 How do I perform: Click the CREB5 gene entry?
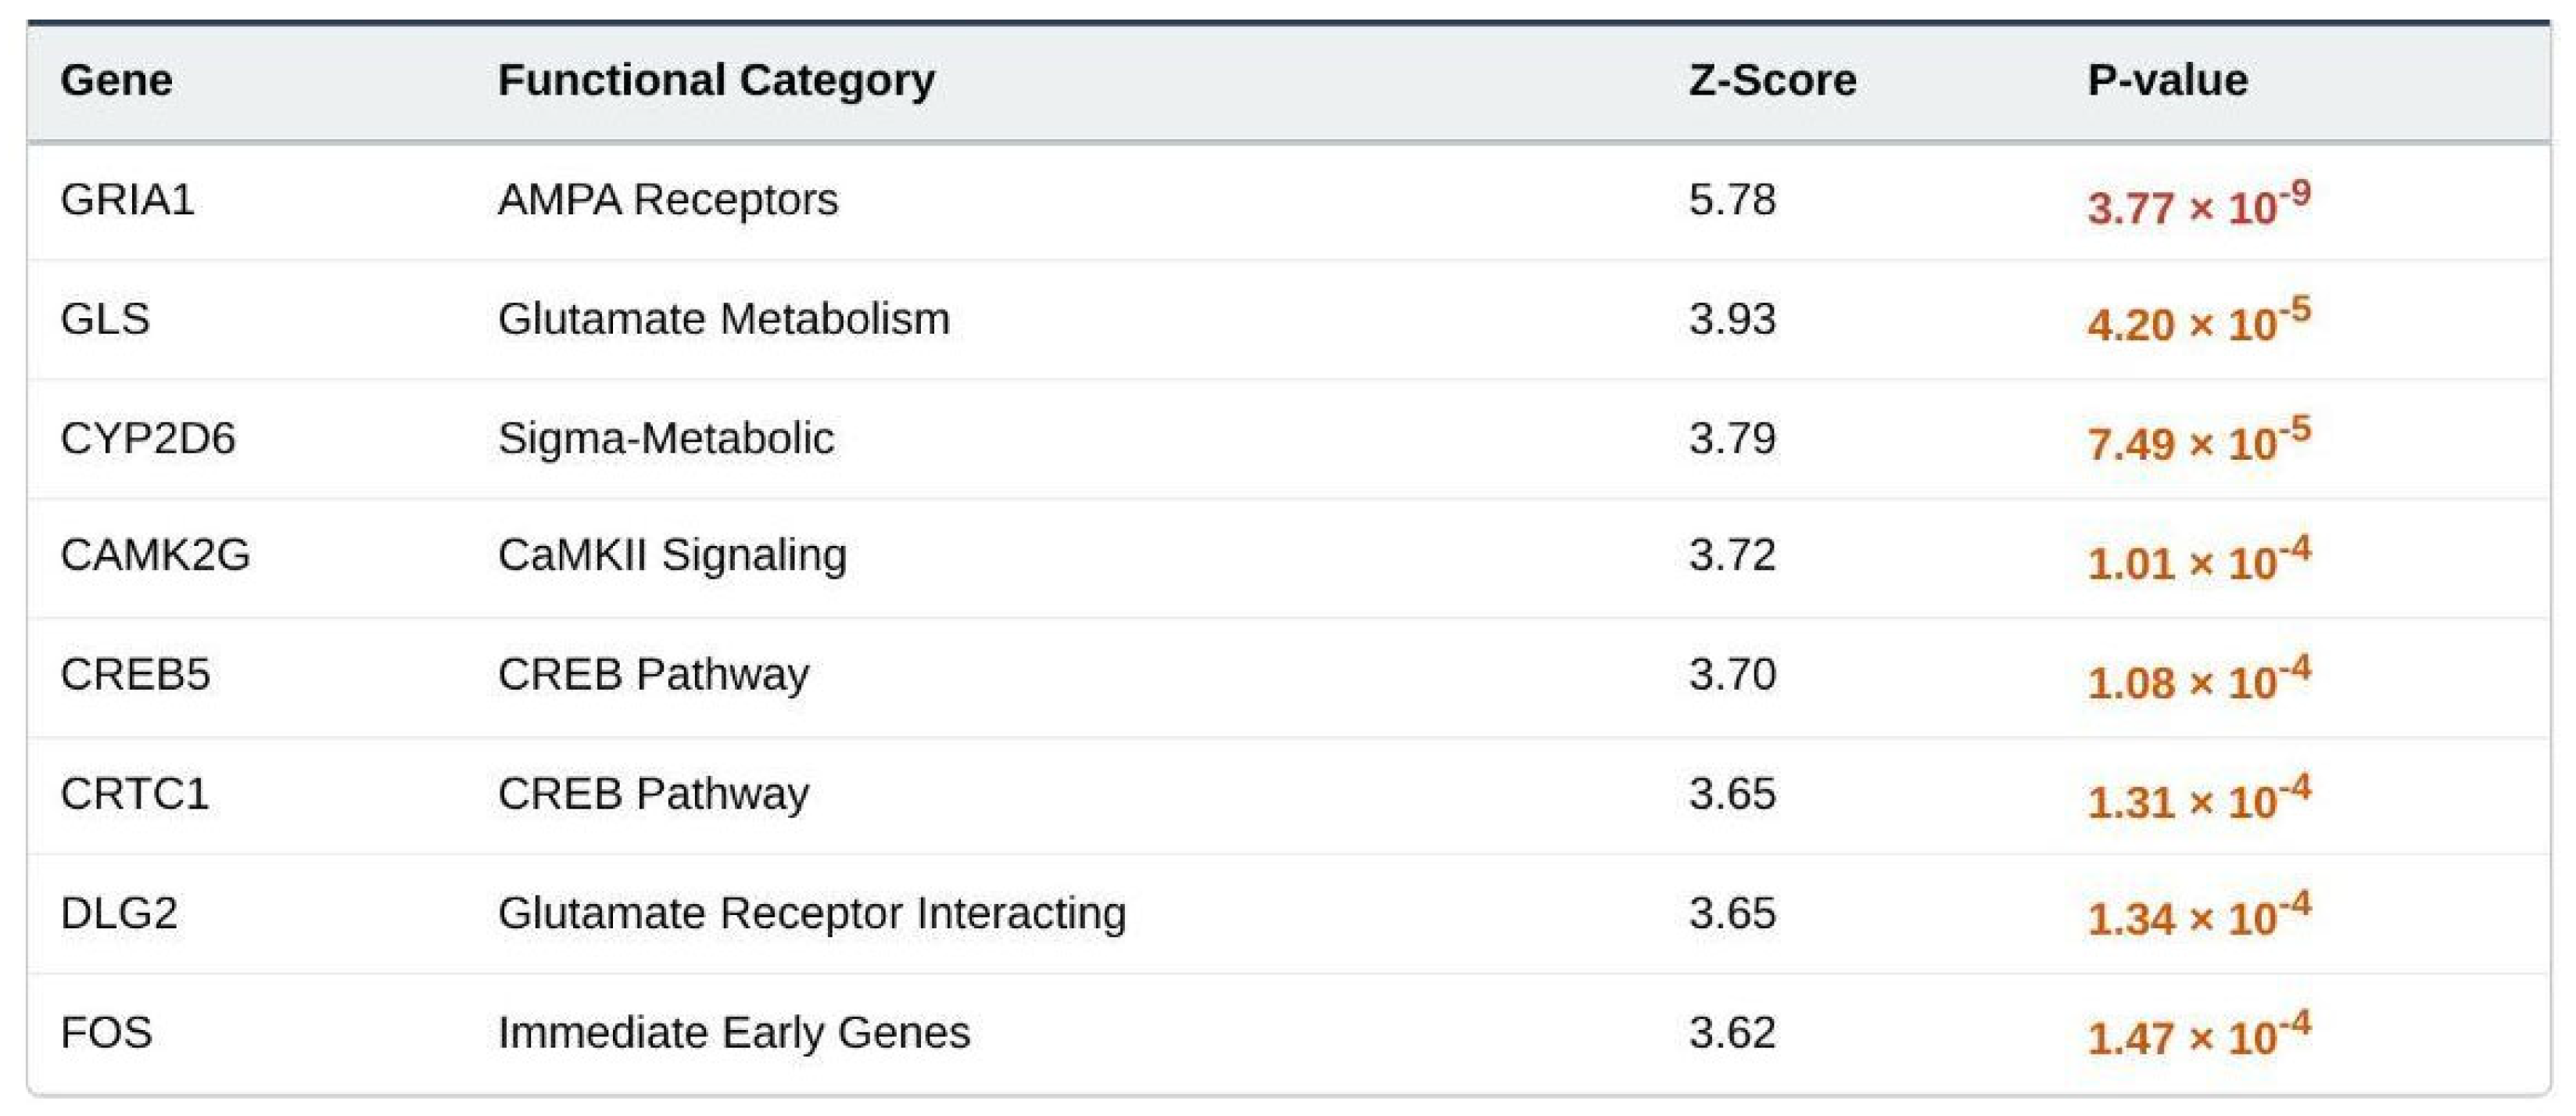135,675
